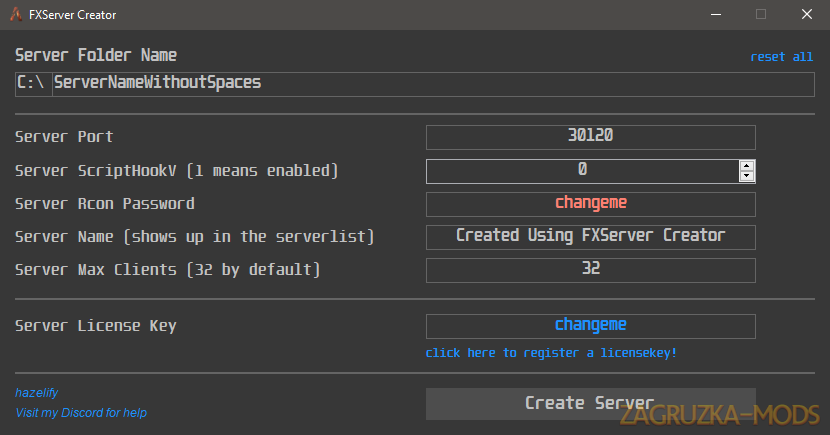Click the FXServer Creator title bar text

pos(73,15)
